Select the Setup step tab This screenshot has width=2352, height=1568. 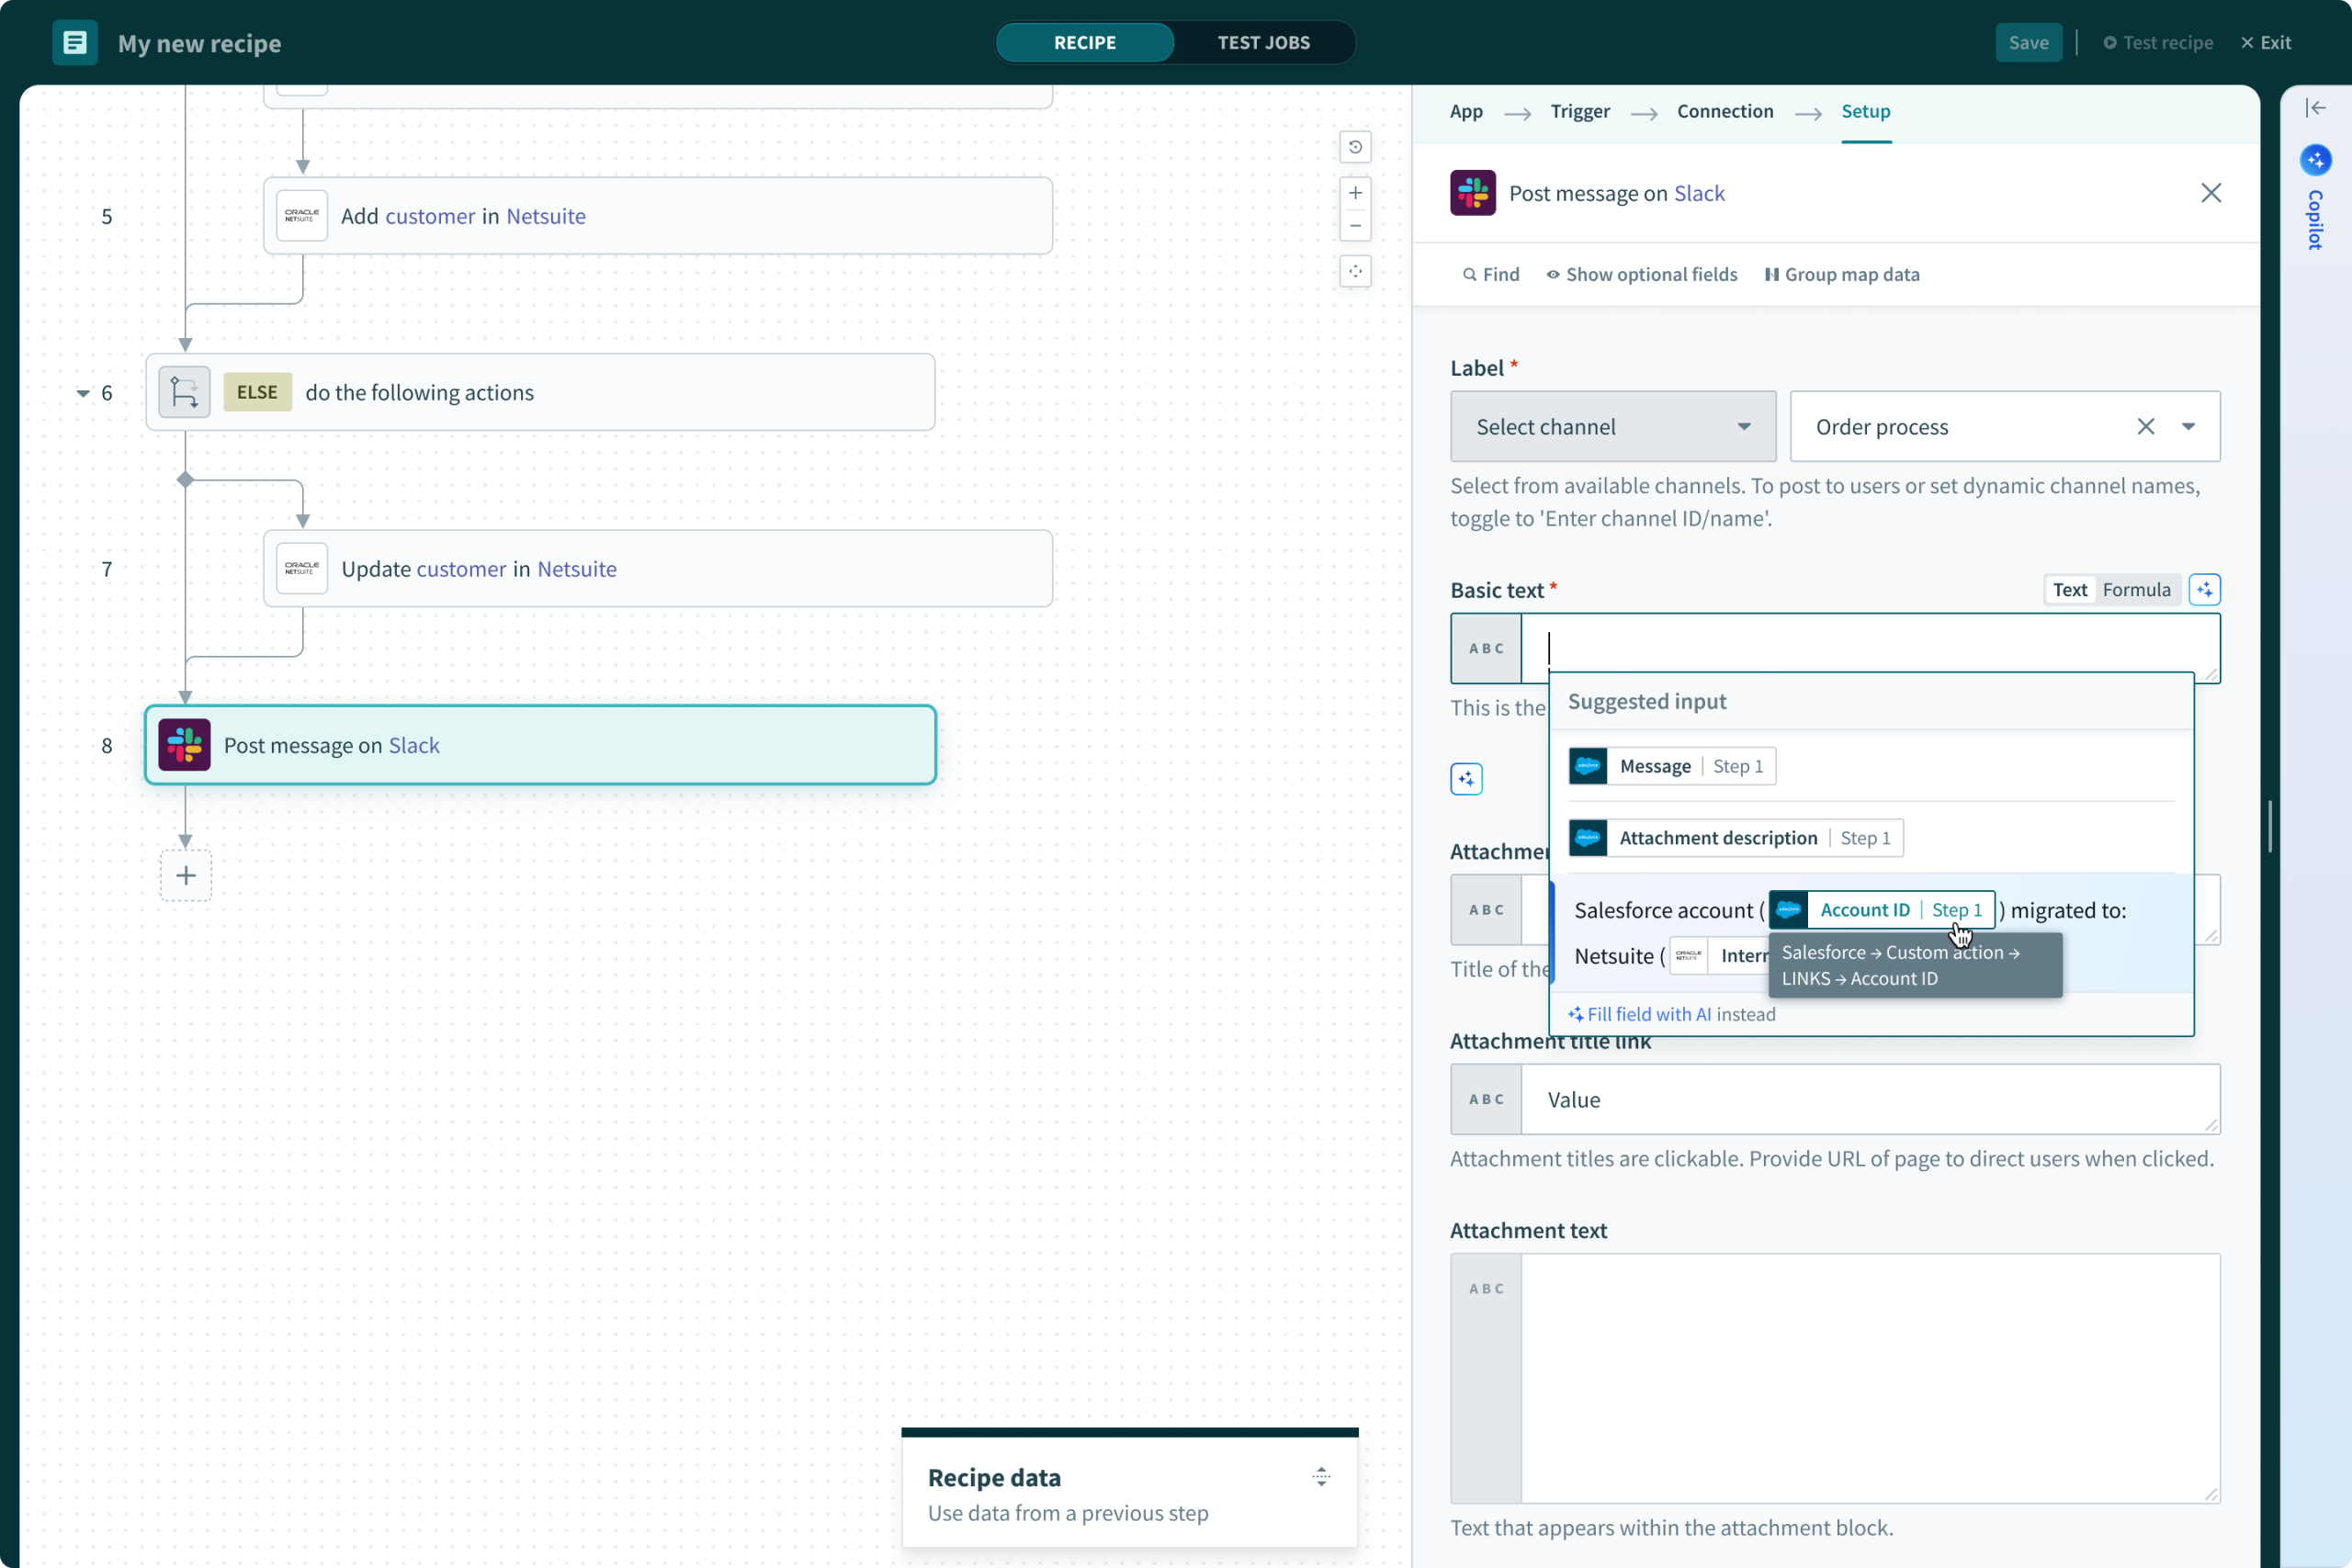coord(1866,111)
